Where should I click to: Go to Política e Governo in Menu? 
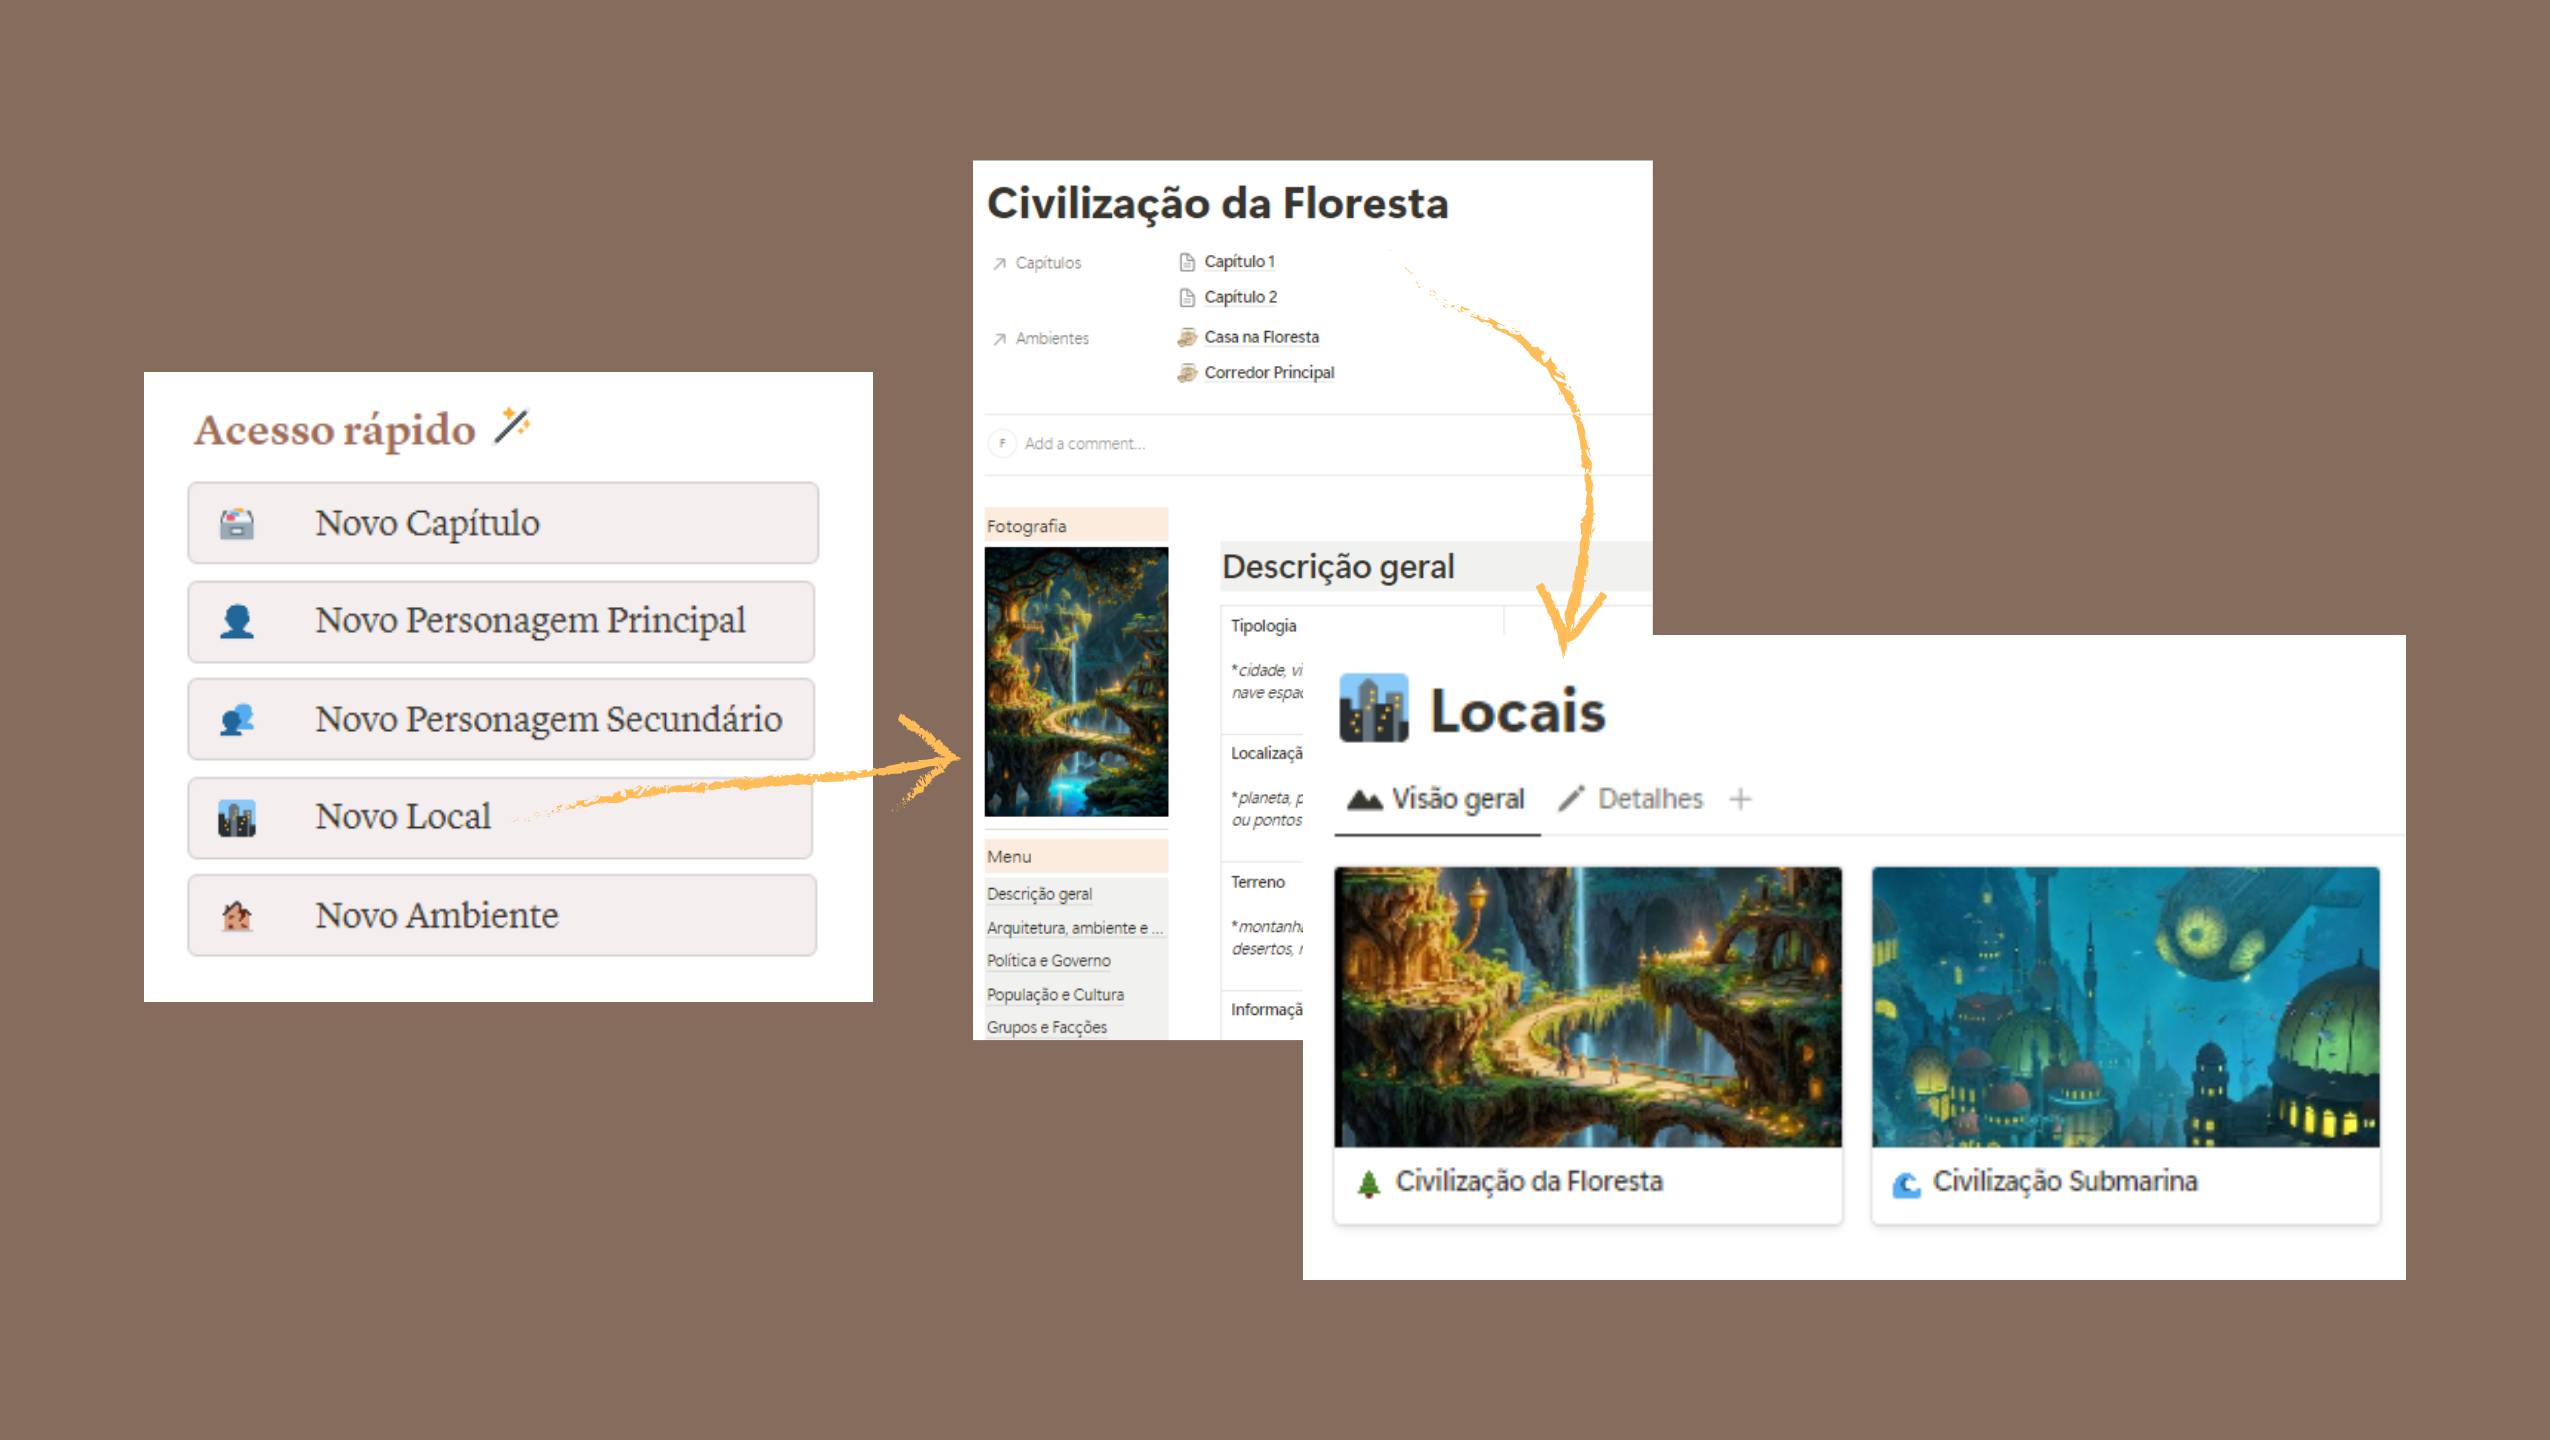pyautogui.click(x=1048, y=961)
